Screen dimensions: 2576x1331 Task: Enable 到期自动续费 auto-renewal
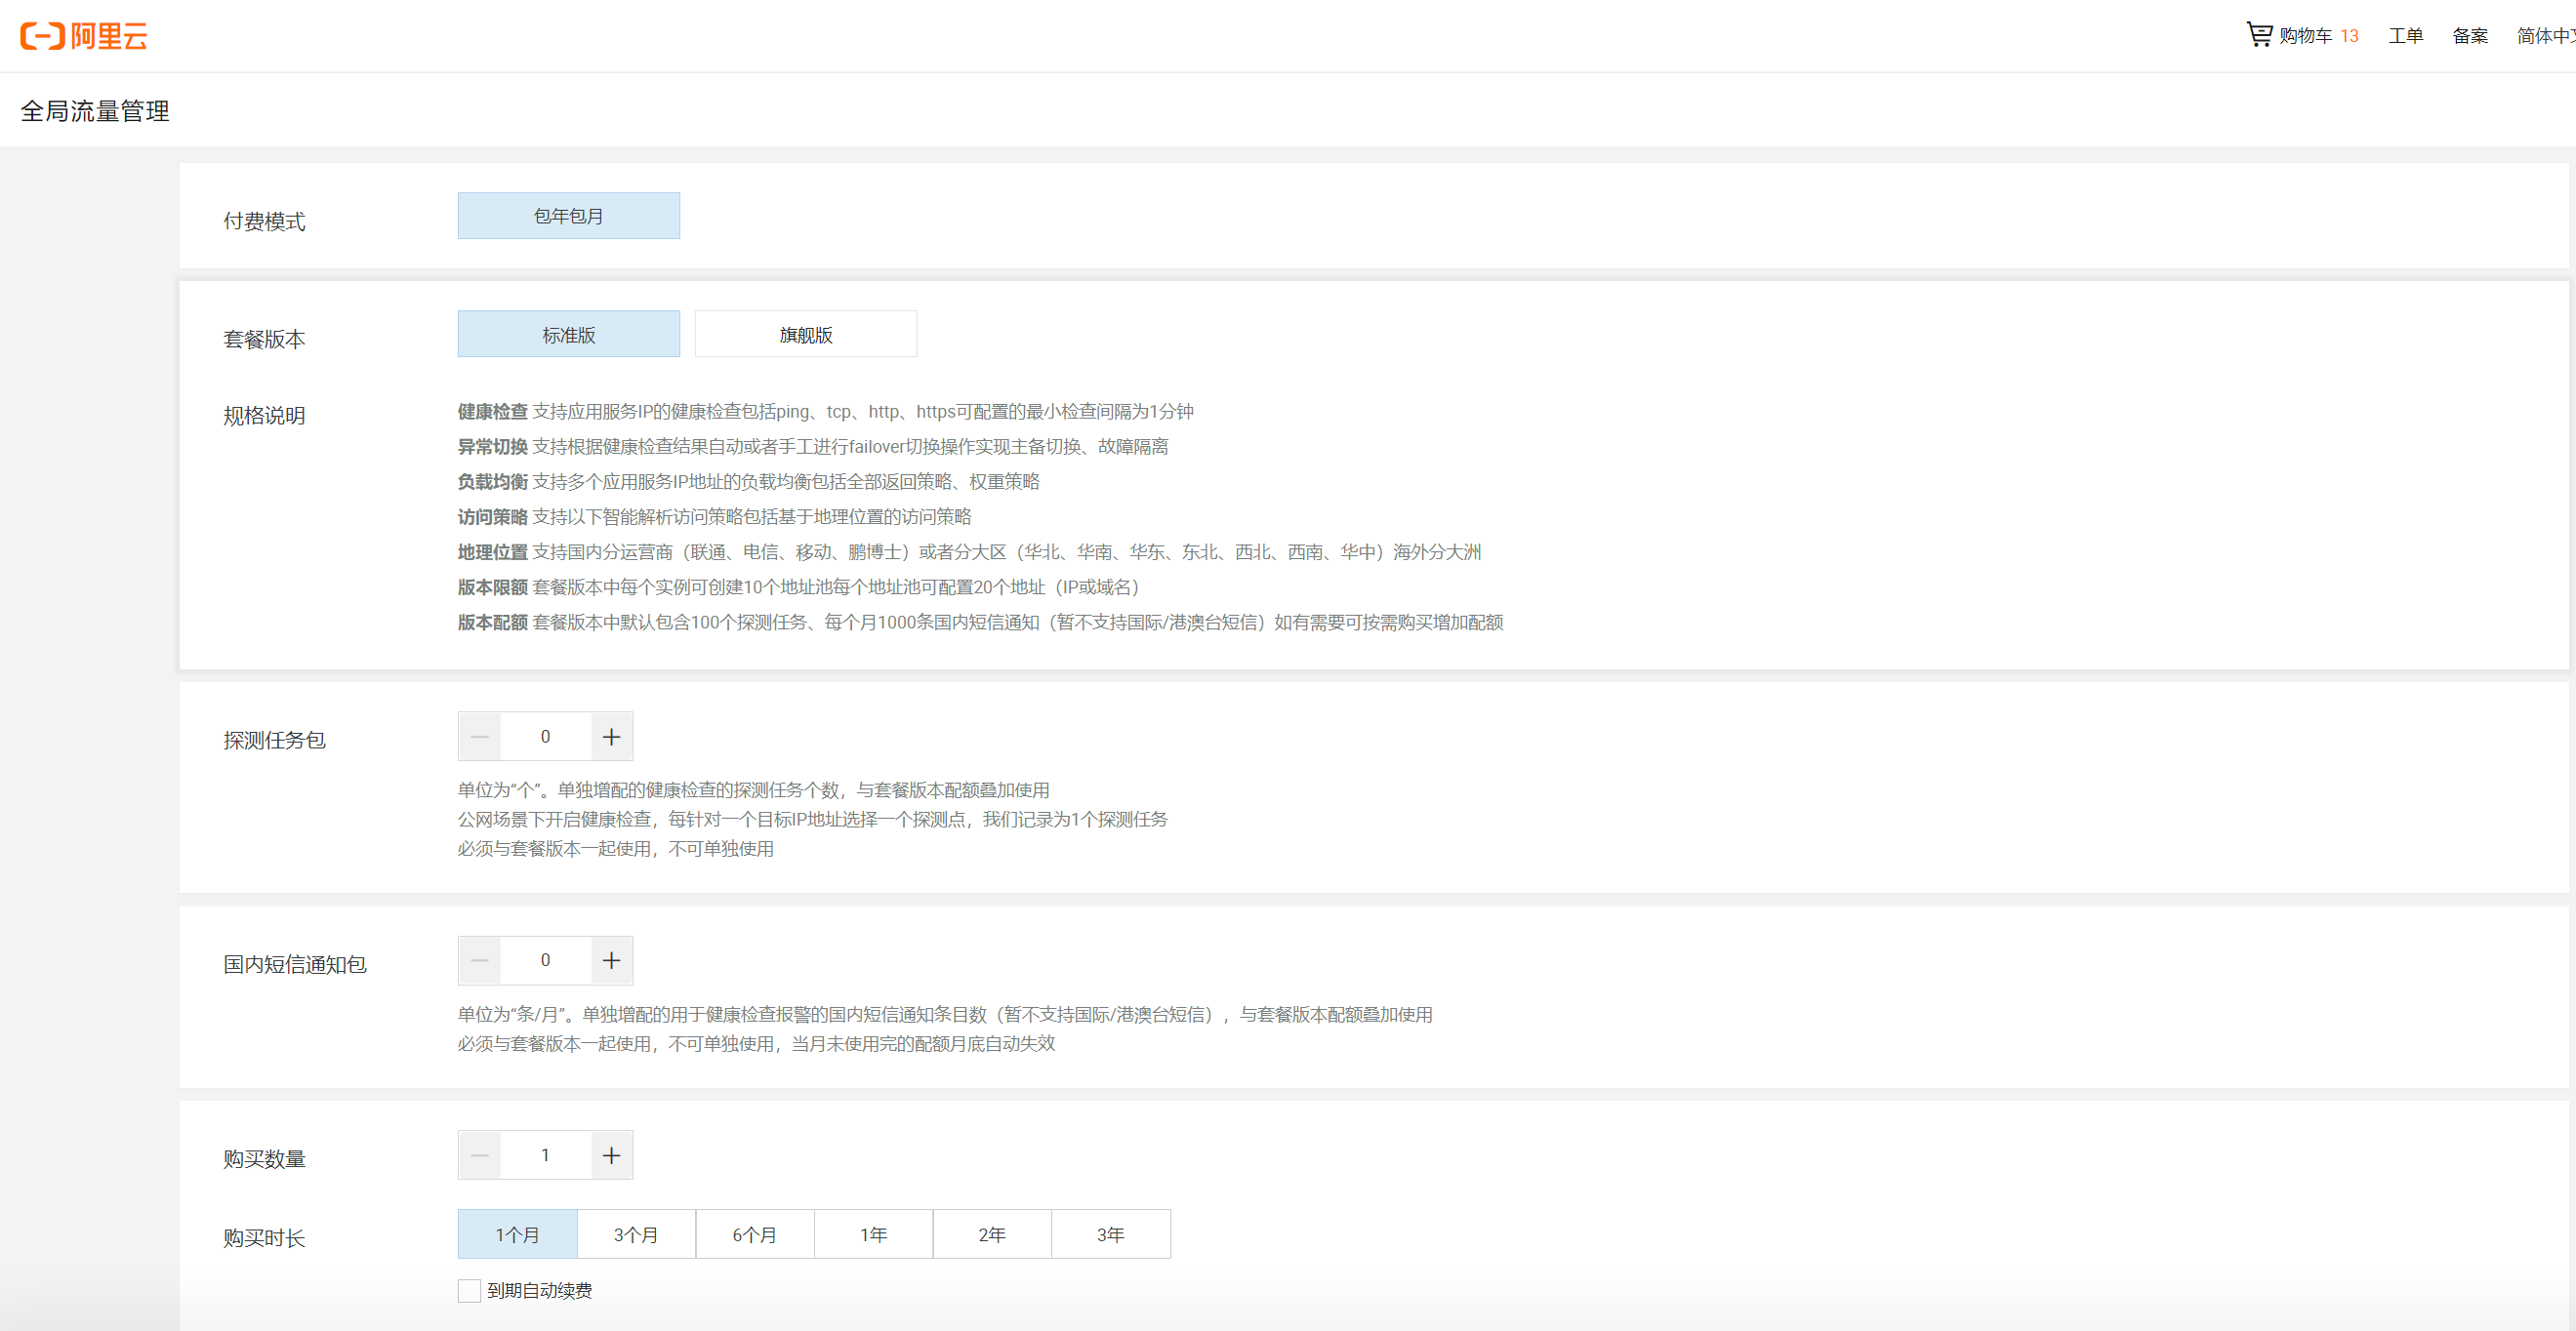click(x=468, y=1290)
